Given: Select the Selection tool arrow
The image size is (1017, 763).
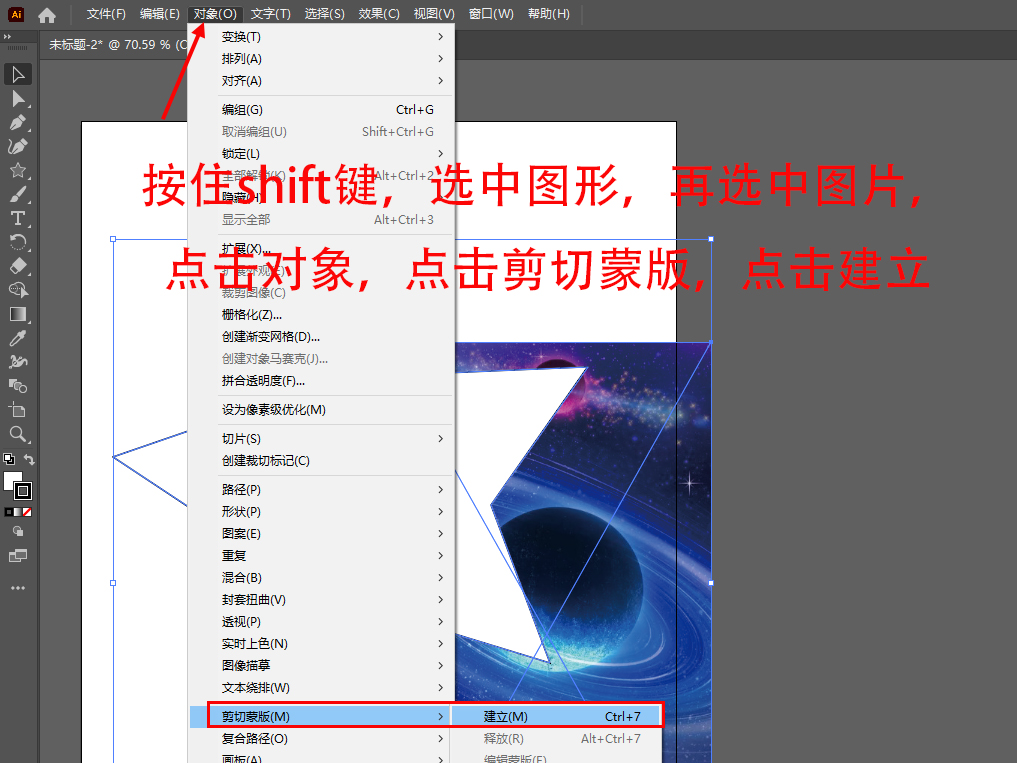Looking at the screenshot, I should [x=18, y=75].
